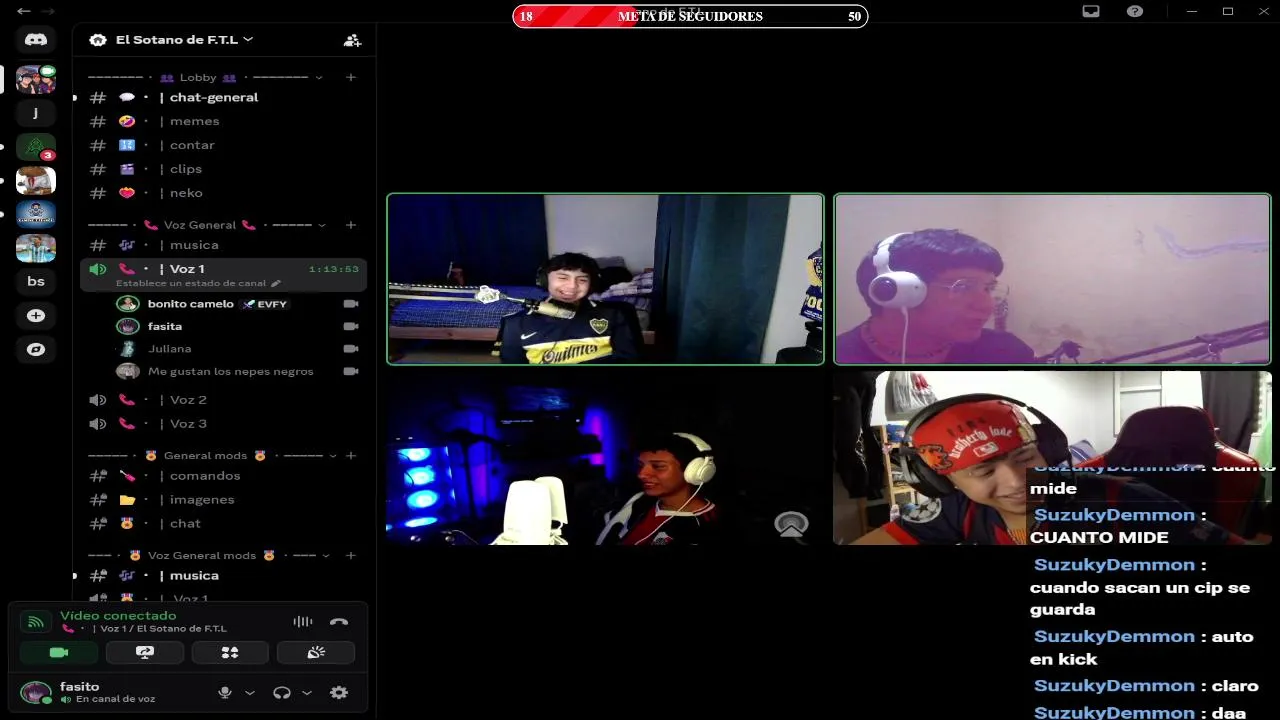The width and height of the screenshot is (1280, 720).
Task: Focus the Boca jersey webcam tile
Action: [605, 279]
